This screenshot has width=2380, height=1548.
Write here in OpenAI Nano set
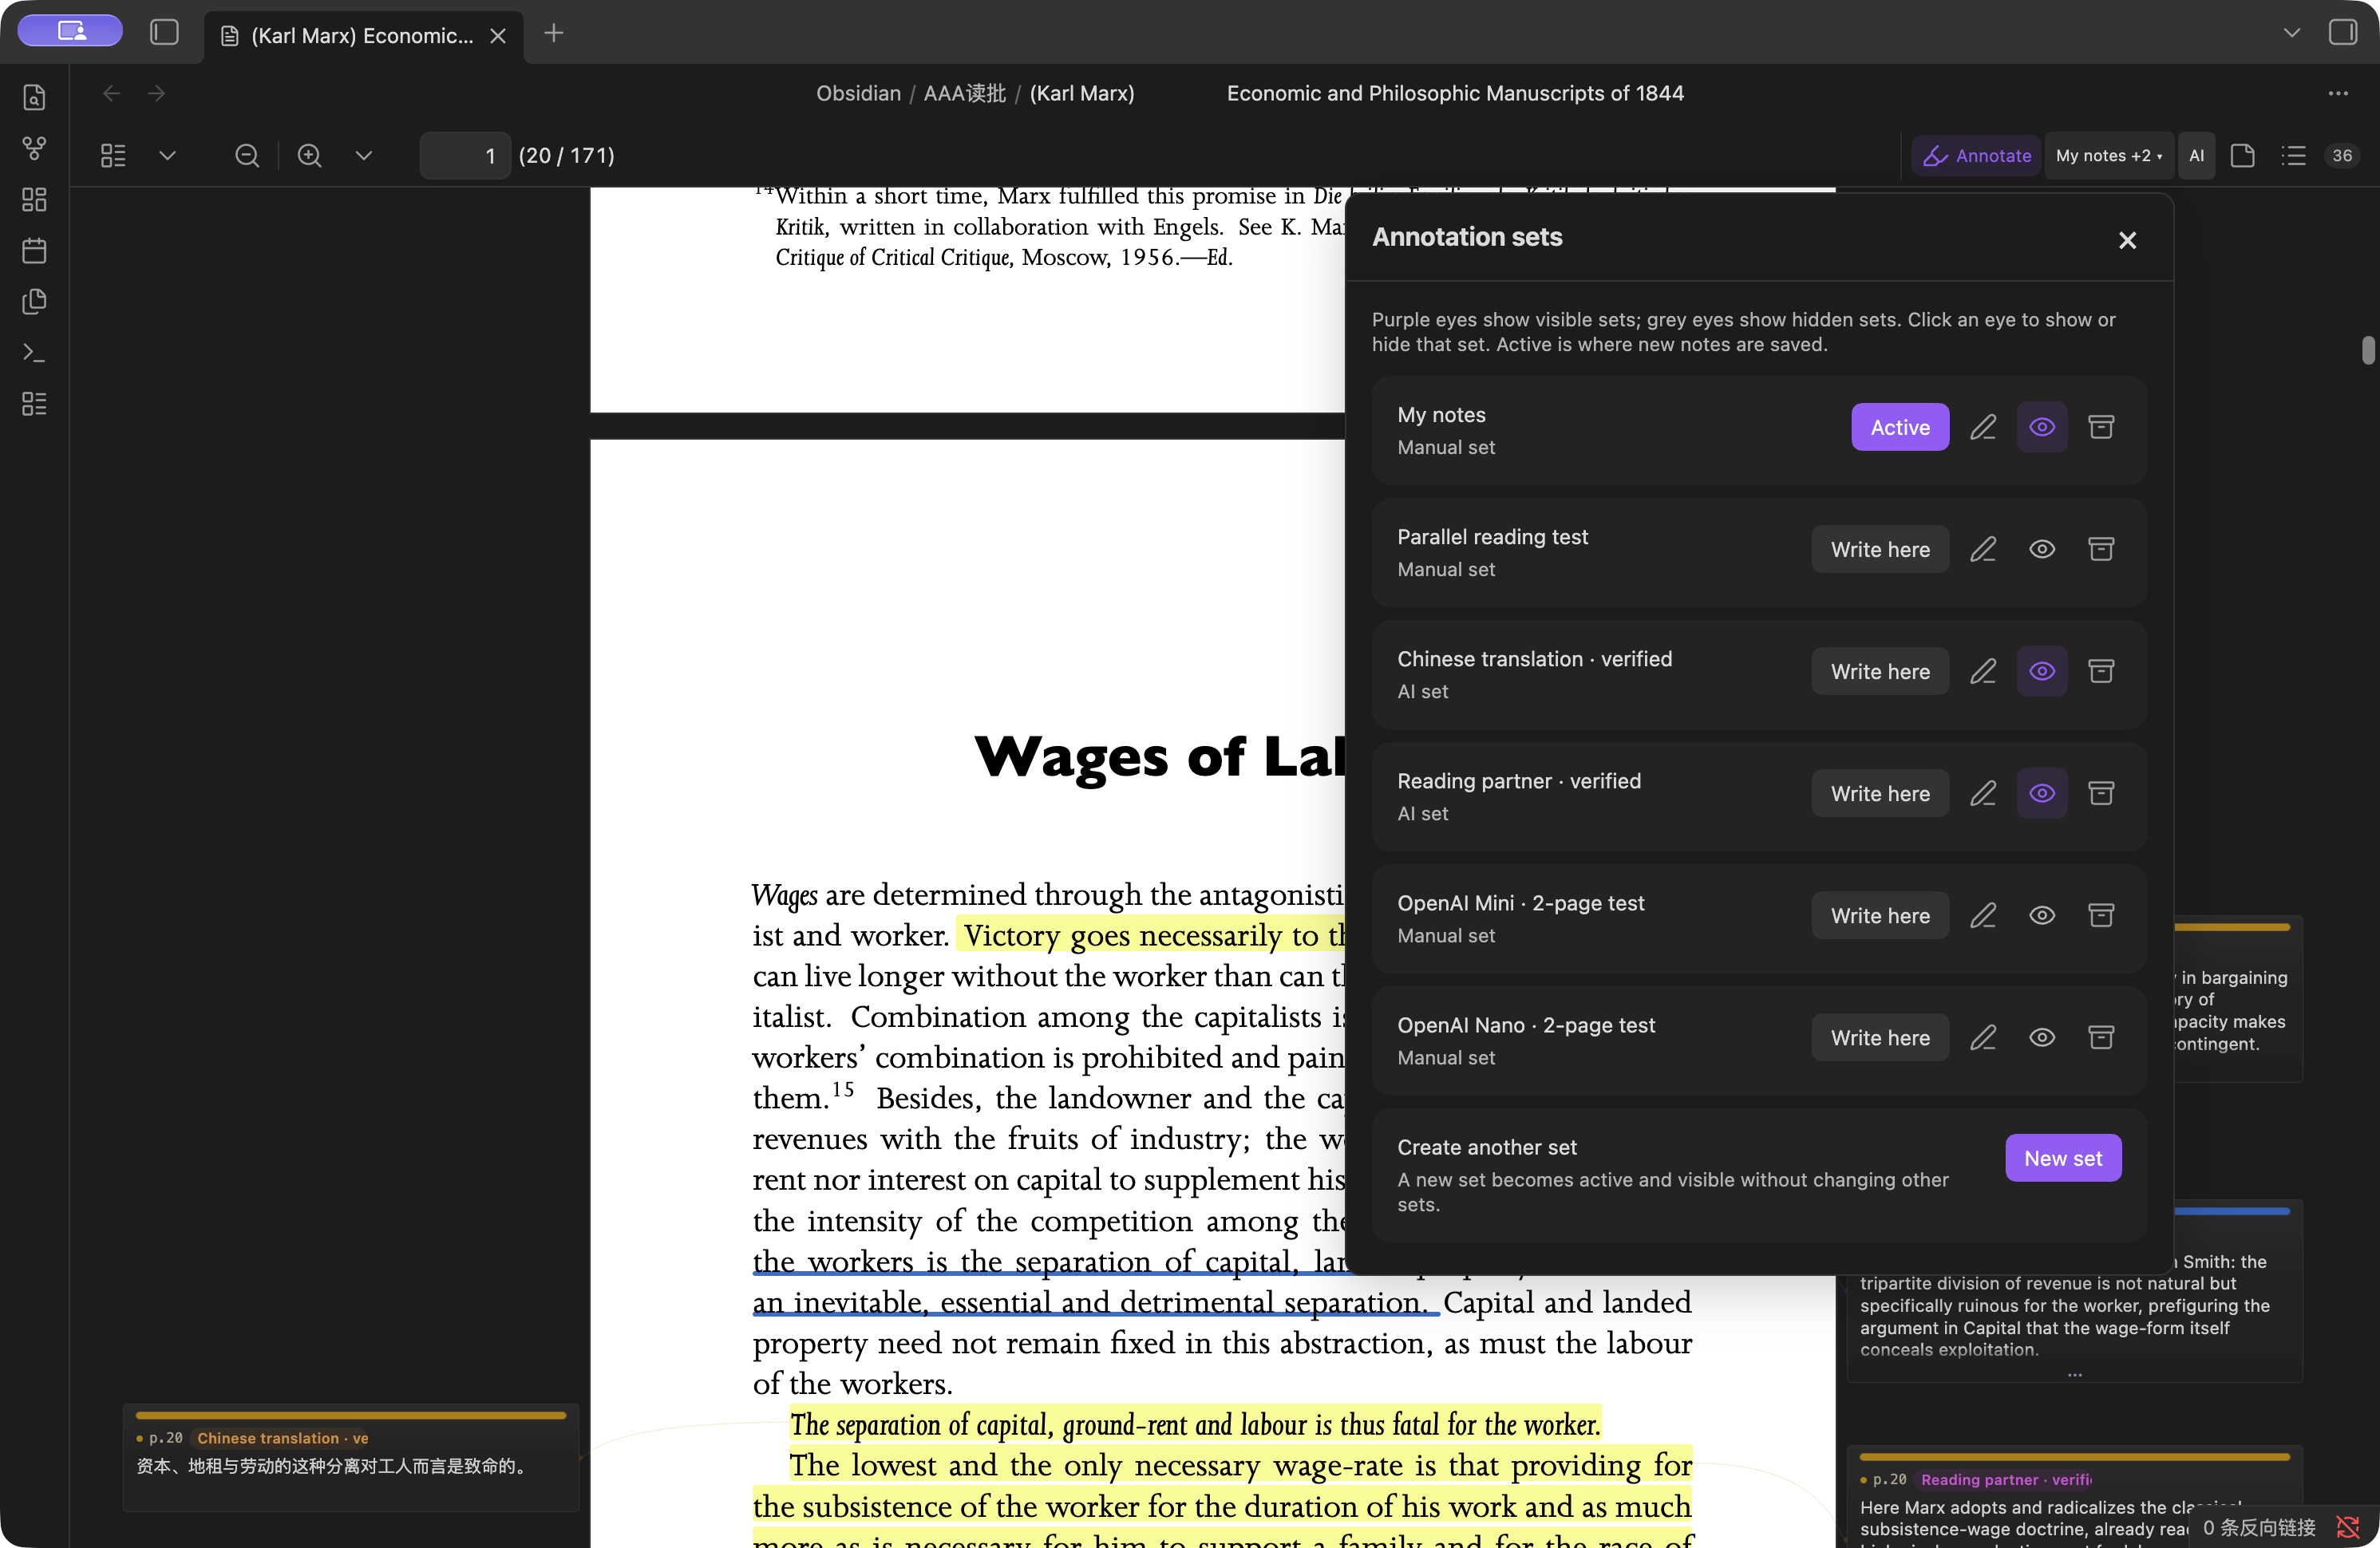point(1880,1037)
